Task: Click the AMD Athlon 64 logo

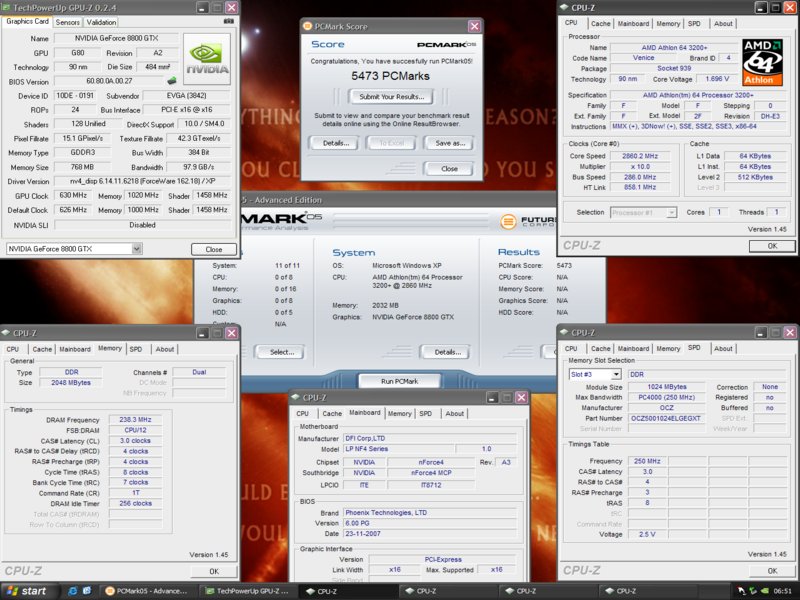Action: 762,62
